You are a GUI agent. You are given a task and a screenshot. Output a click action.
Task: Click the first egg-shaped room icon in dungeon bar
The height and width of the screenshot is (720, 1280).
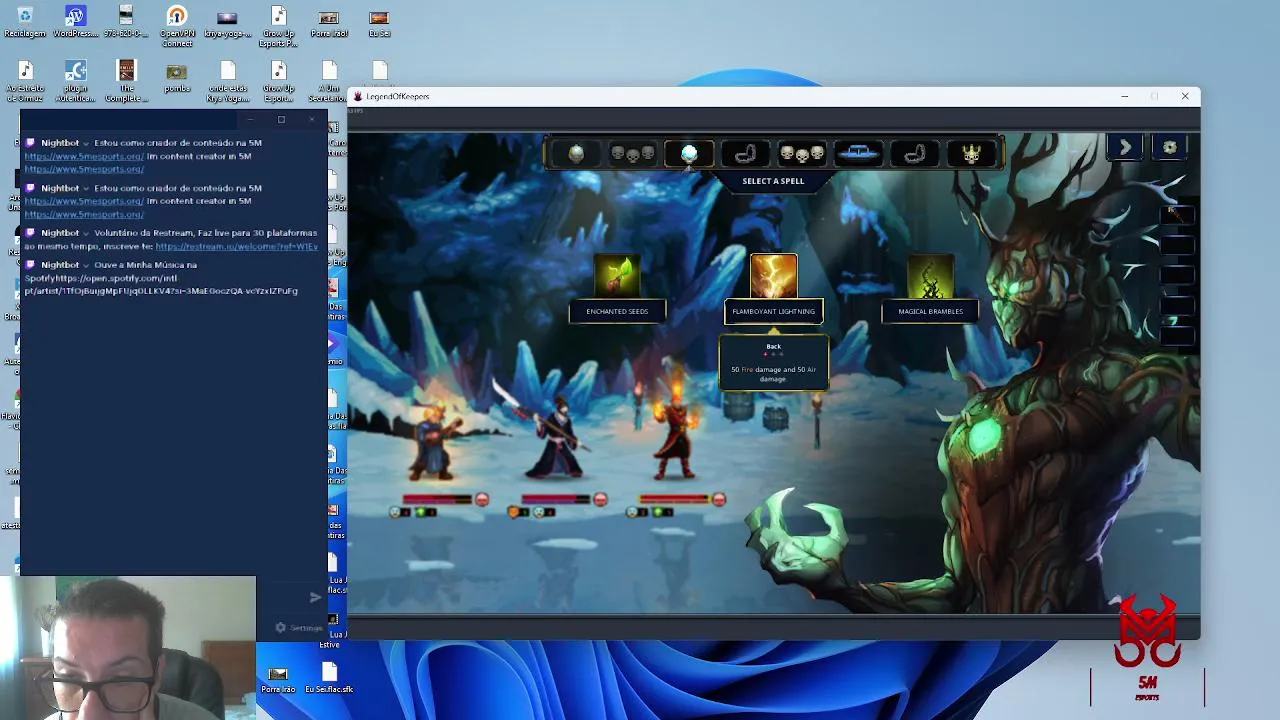pyautogui.click(x=576, y=153)
